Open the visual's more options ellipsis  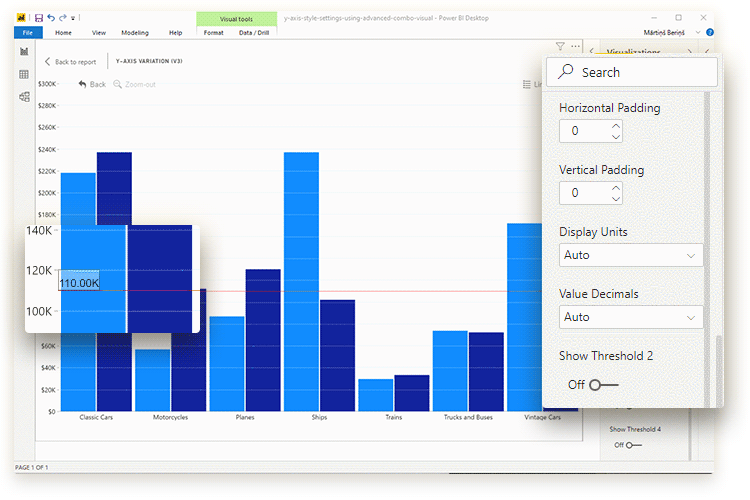pyautogui.click(x=575, y=46)
